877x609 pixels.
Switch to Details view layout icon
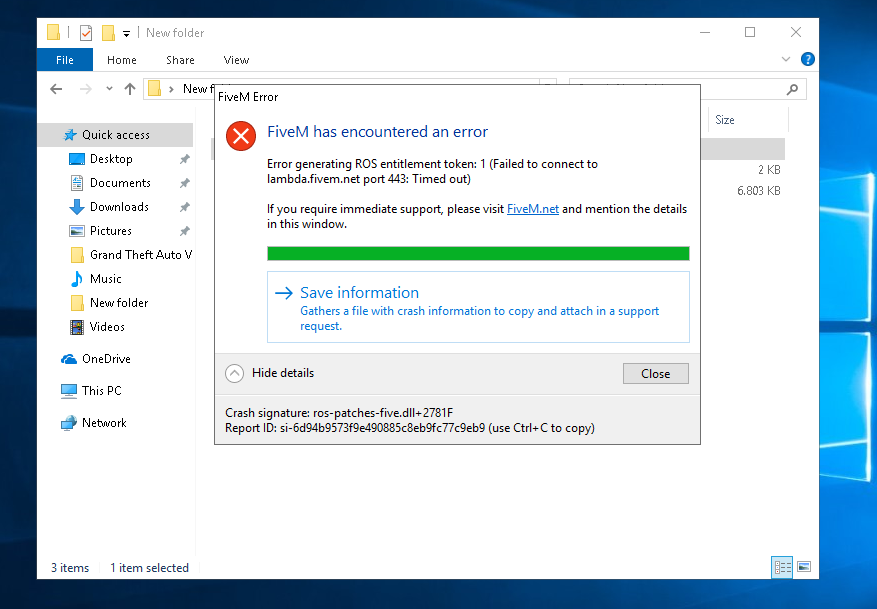[782, 567]
